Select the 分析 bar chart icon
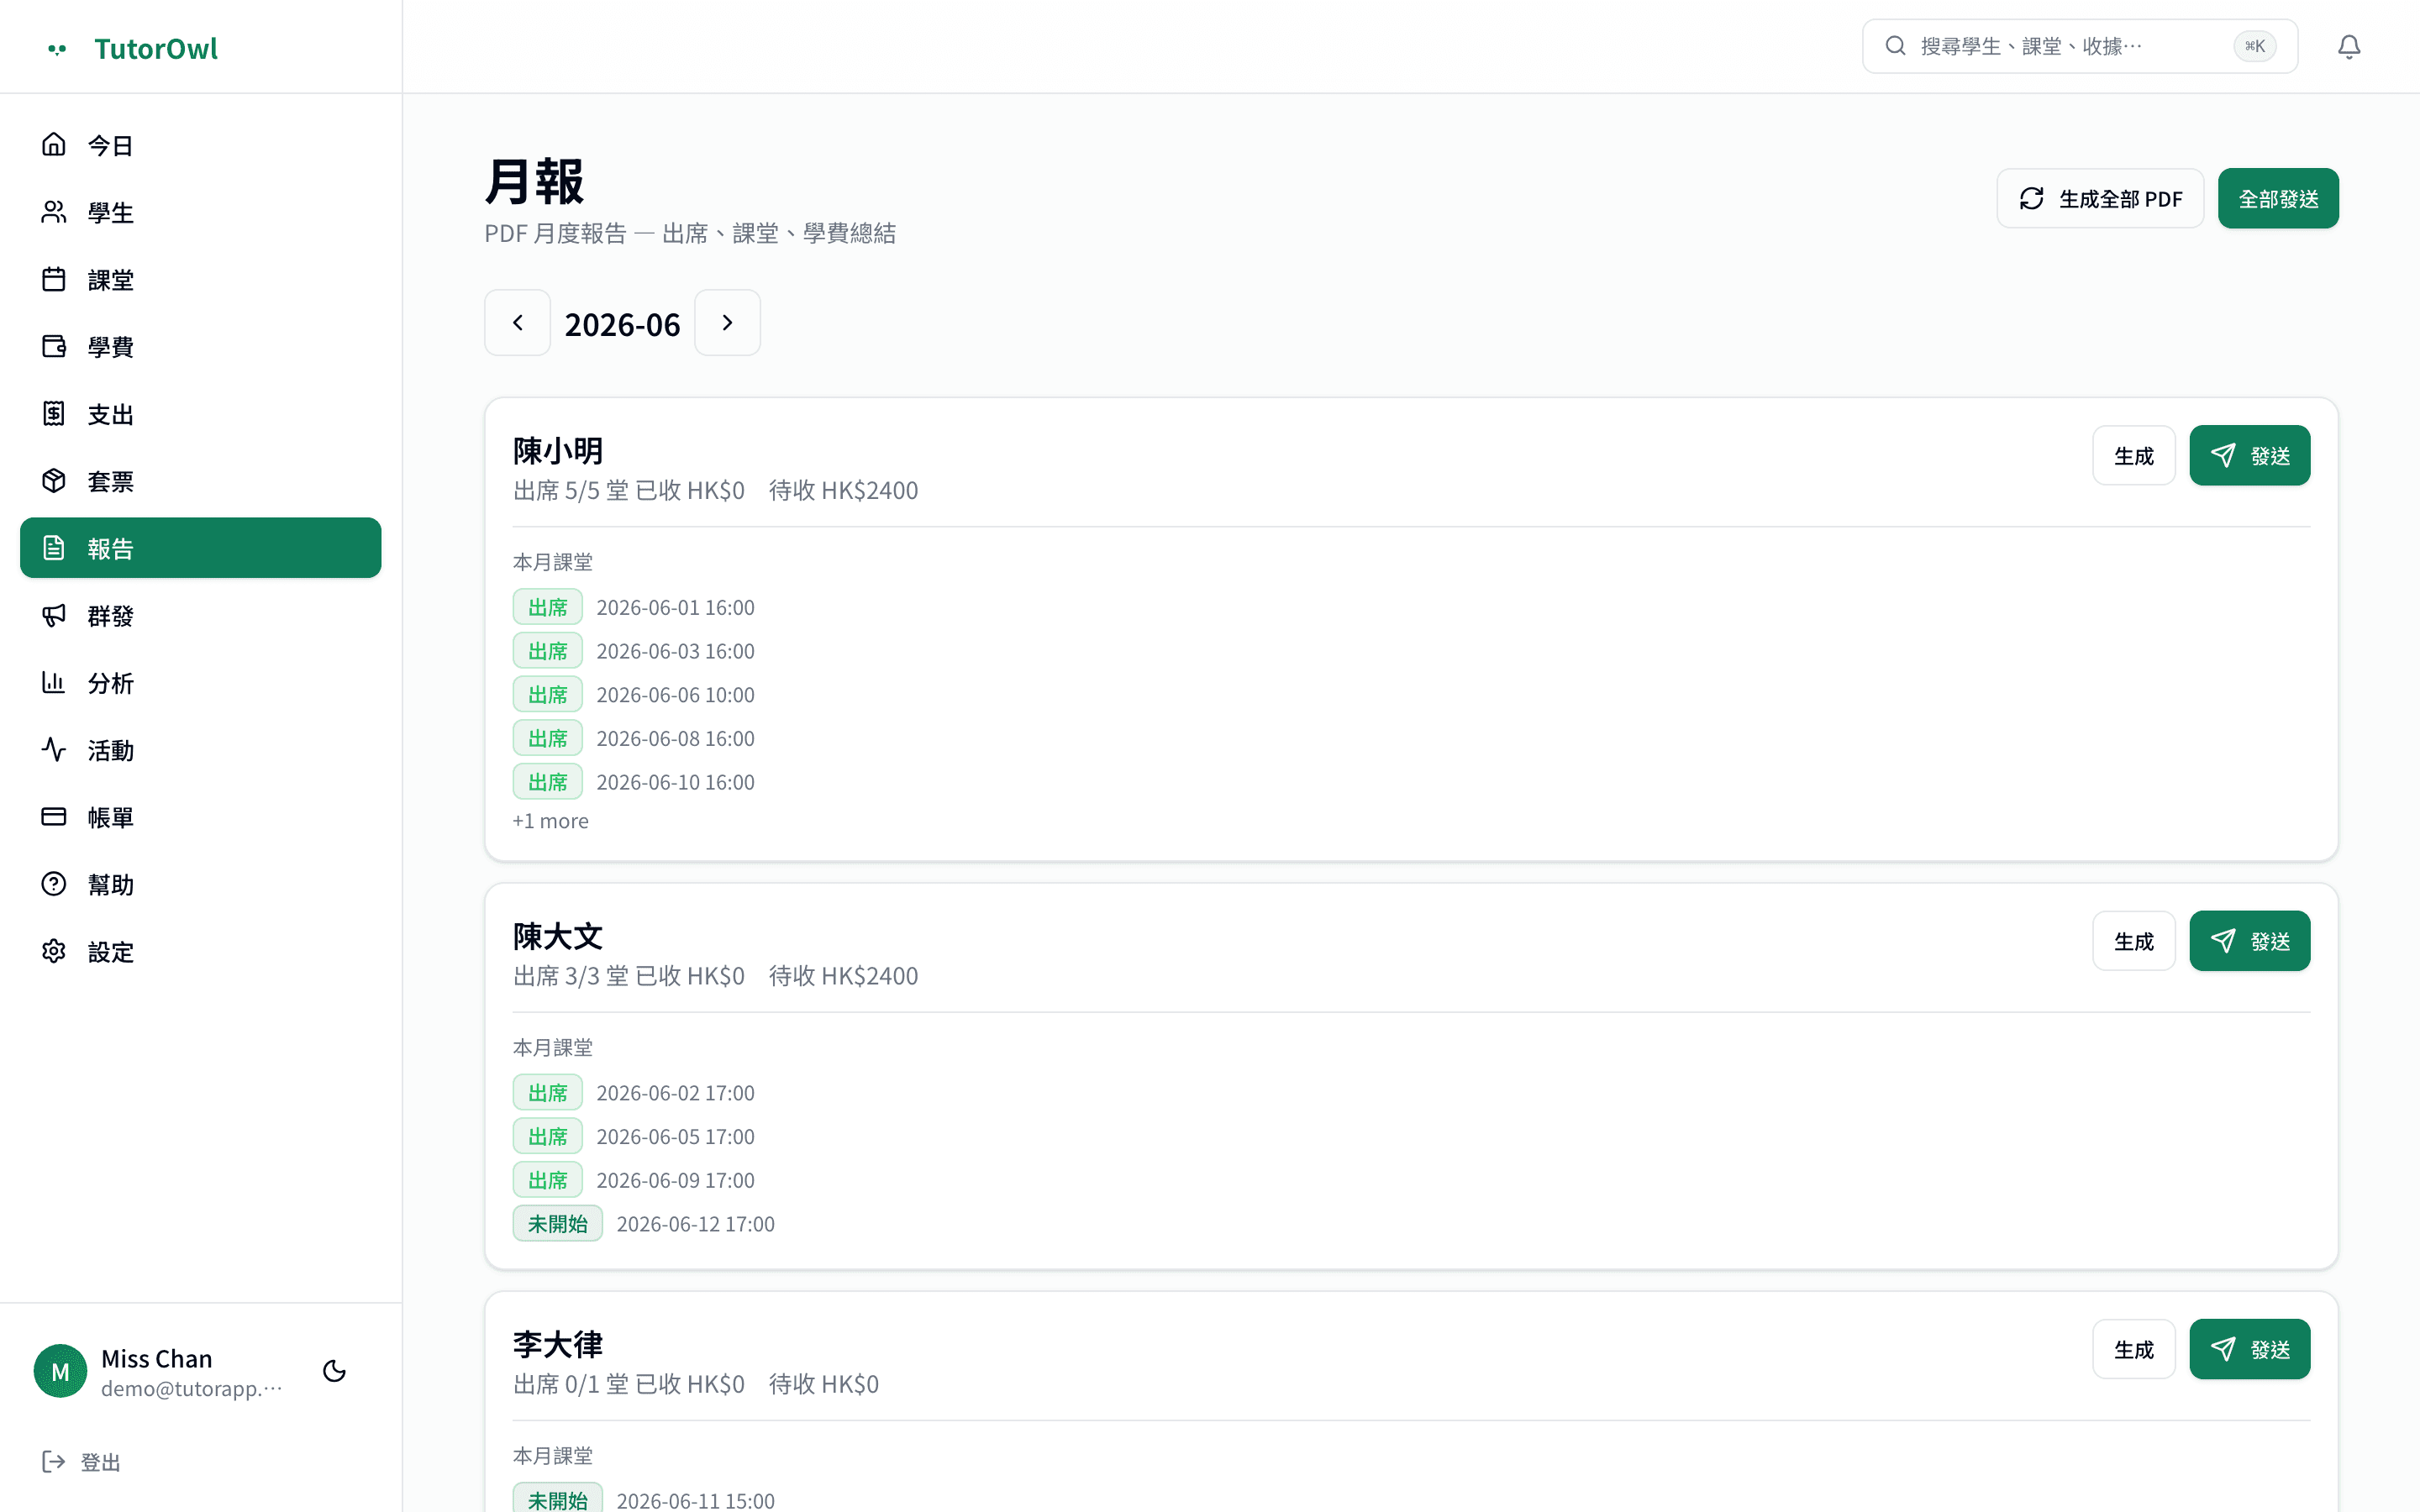Viewport: 2420px width, 1512px height. 54,682
